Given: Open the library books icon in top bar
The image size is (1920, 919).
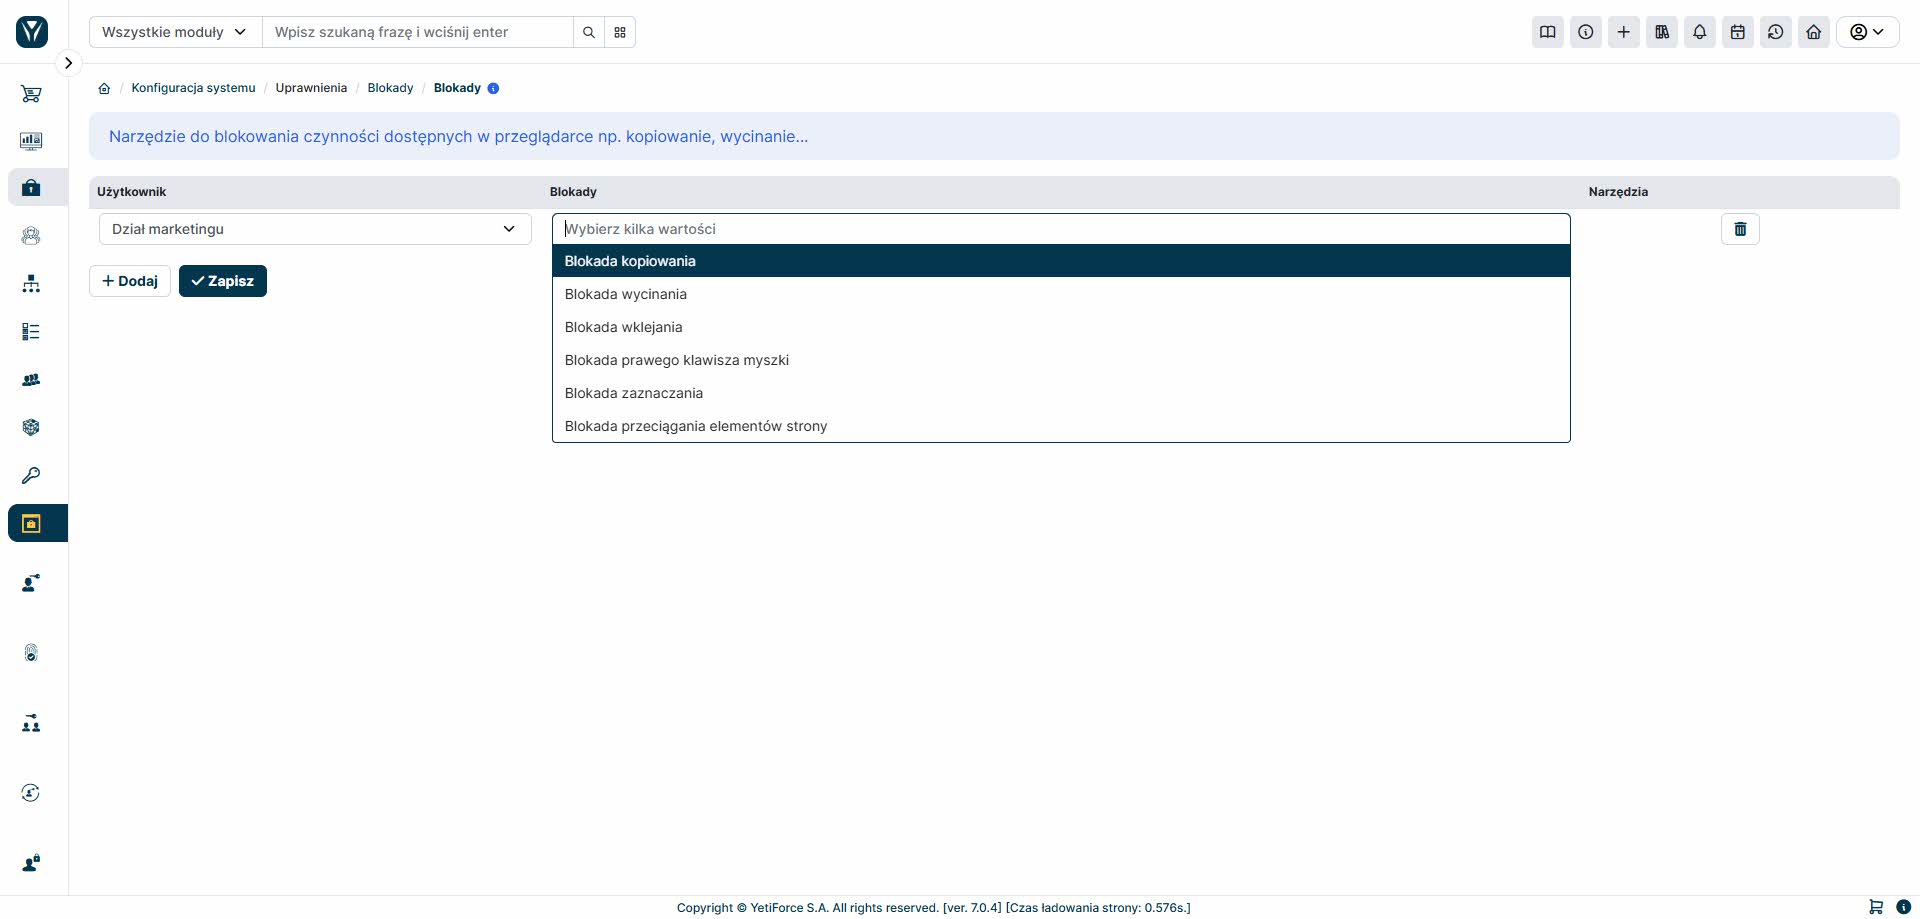Looking at the screenshot, I should click(1662, 32).
